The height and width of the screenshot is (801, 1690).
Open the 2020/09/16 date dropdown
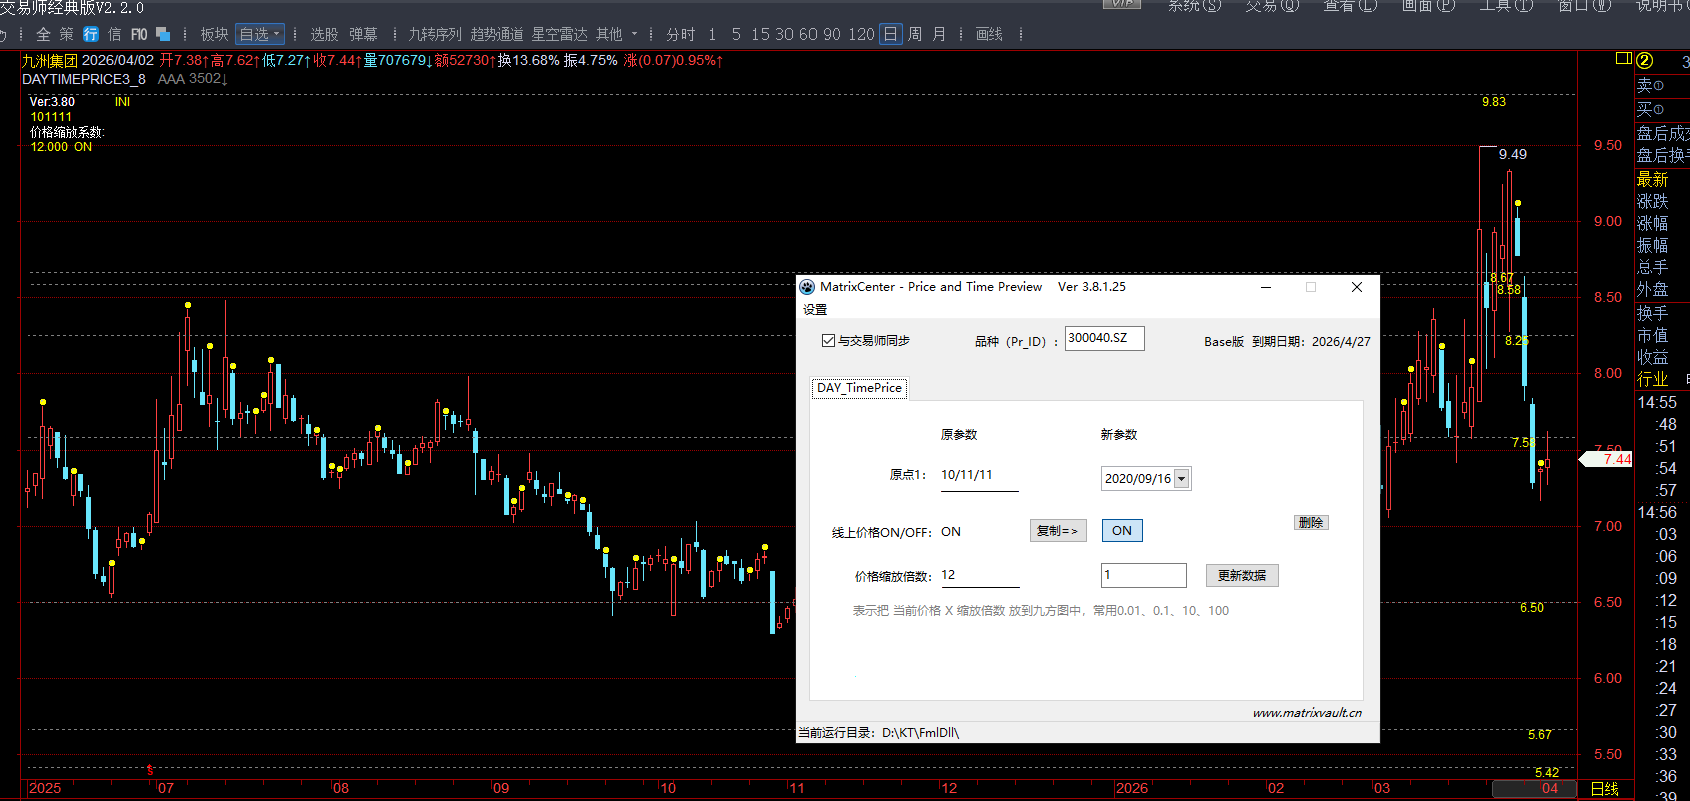tap(1181, 479)
